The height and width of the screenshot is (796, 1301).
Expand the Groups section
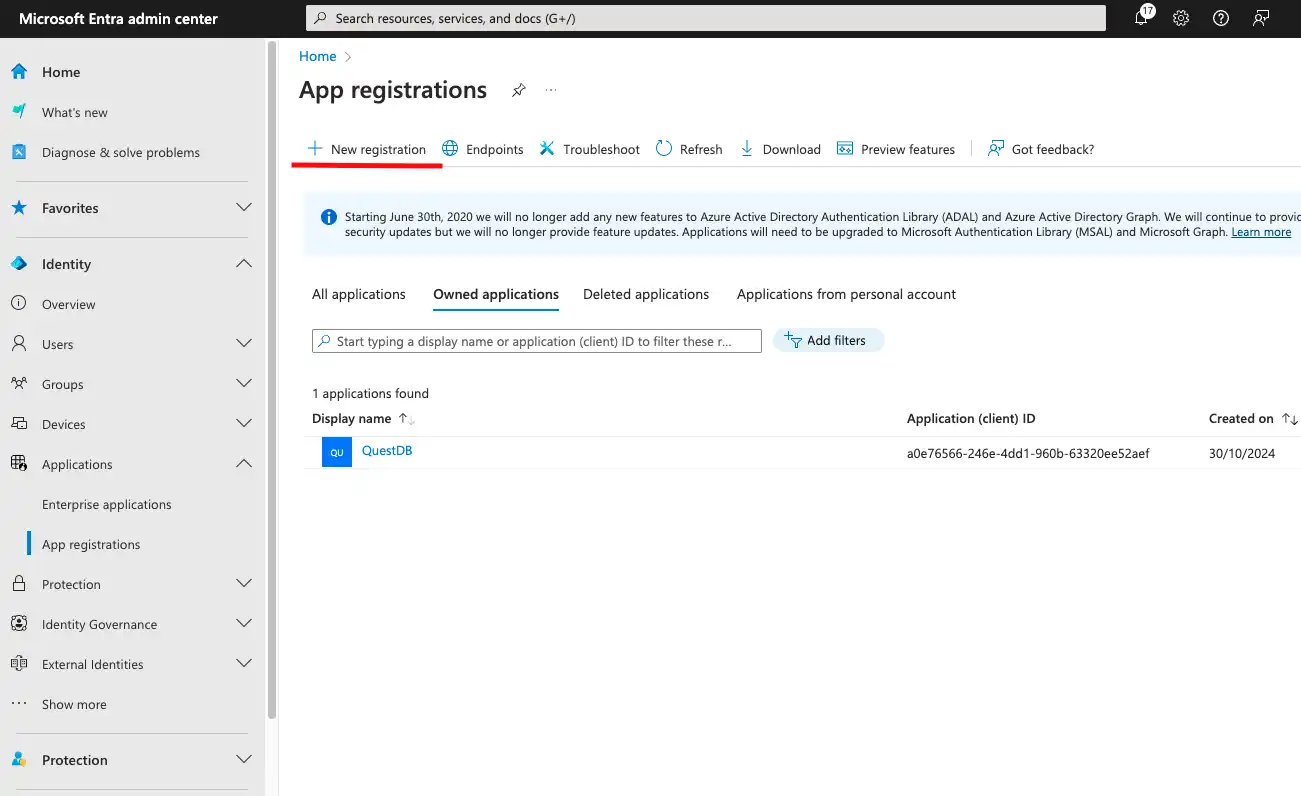243,383
